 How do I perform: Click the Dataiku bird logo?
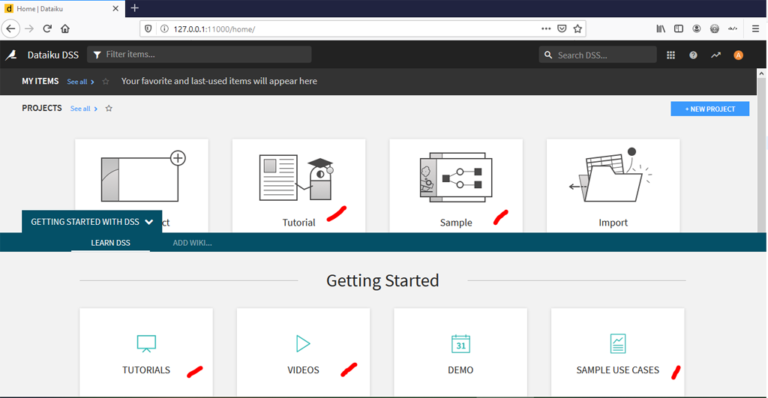(11, 55)
